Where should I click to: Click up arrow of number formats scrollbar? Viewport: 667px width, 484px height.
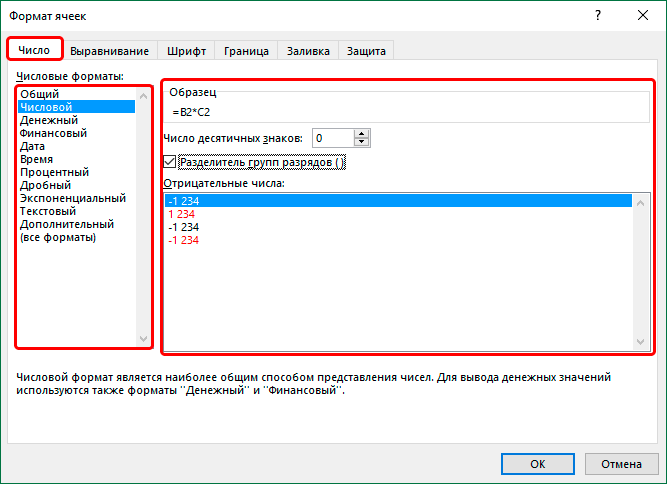(x=143, y=97)
